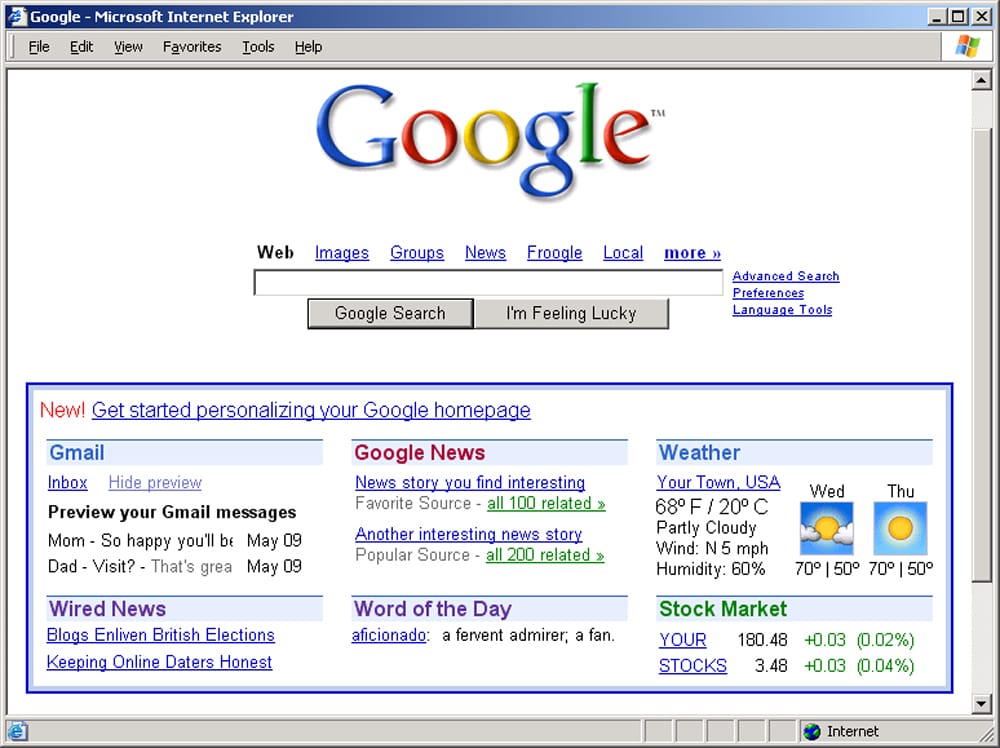Expand the 'more »' search options
1000x748 pixels.
point(692,253)
